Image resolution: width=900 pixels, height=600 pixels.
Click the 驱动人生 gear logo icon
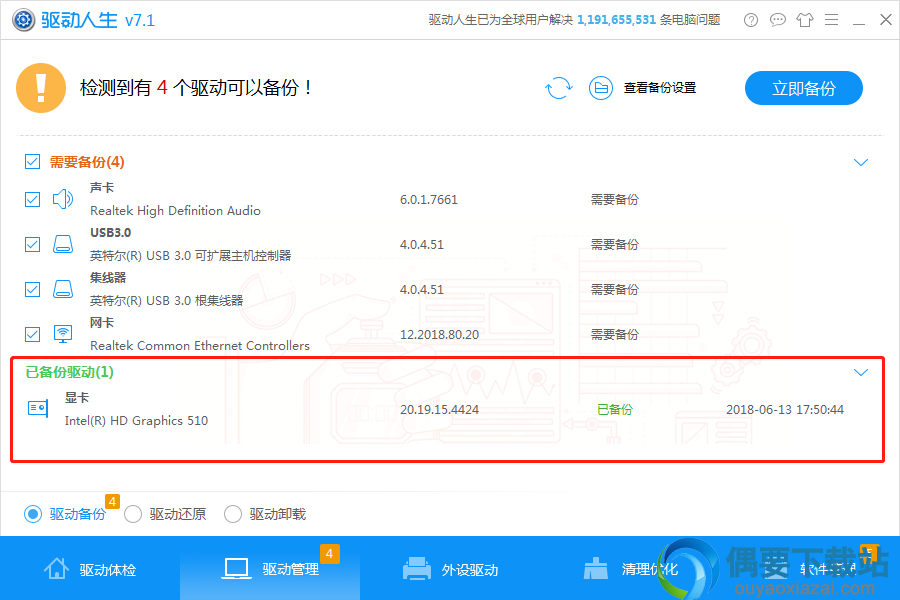(24, 20)
